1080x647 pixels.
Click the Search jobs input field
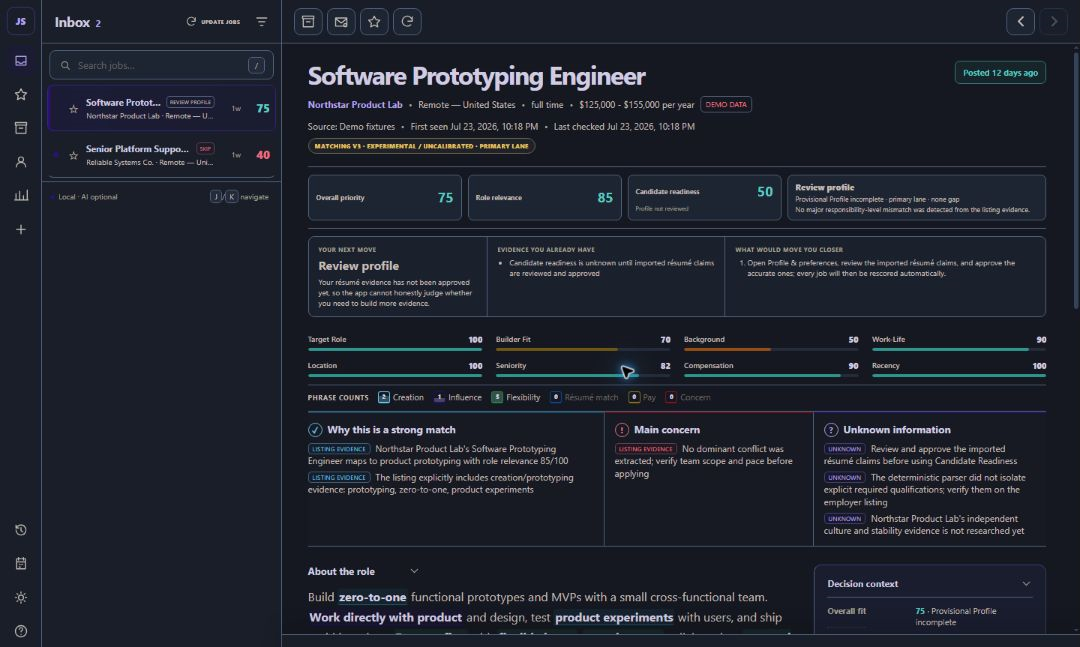[161, 65]
